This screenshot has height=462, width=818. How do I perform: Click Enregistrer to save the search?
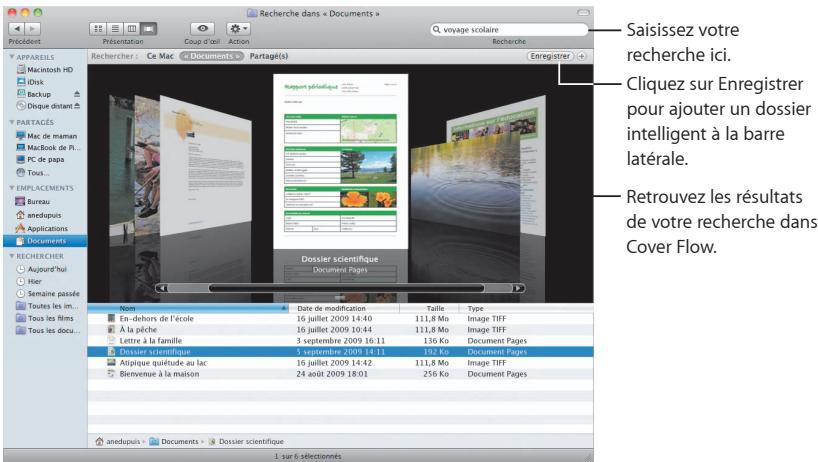(x=550, y=56)
